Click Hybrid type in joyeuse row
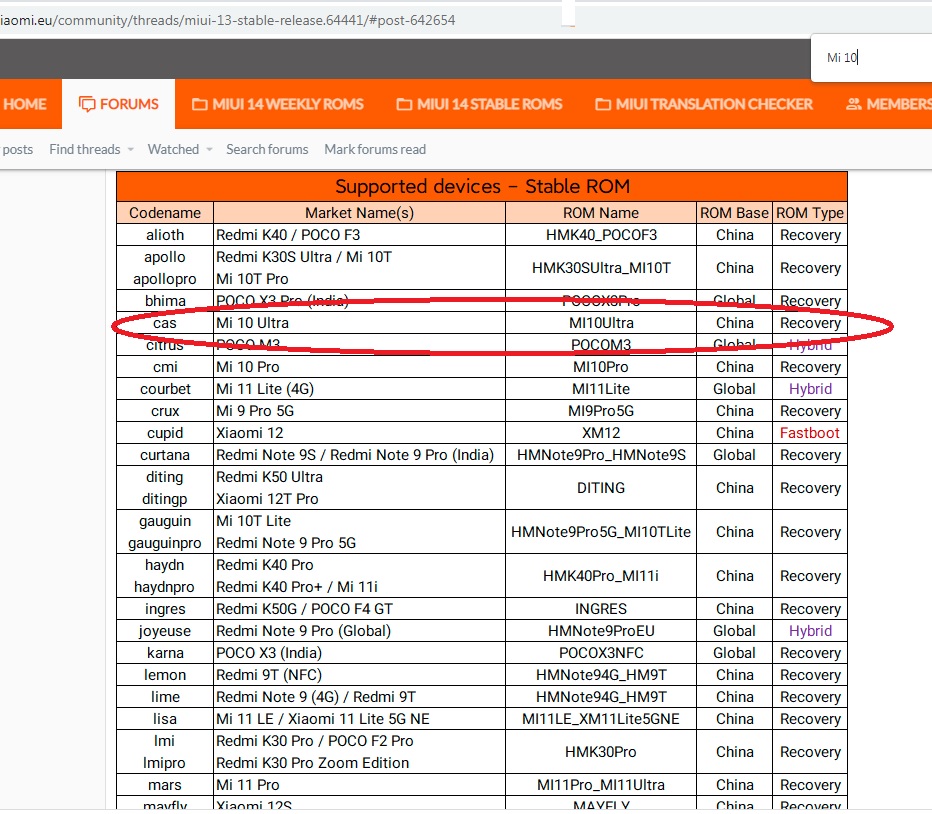The height and width of the screenshot is (814, 932). (810, 631)
